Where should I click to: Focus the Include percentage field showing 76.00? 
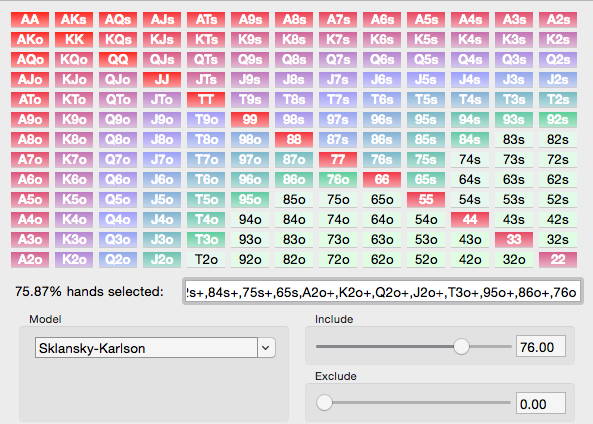tap(541, 346)
